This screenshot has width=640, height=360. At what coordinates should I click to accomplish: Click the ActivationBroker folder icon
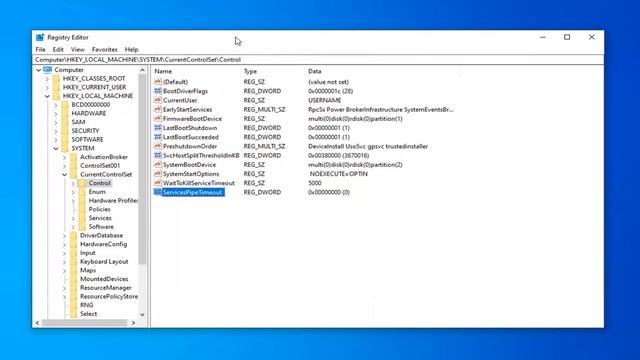[73, 157]
